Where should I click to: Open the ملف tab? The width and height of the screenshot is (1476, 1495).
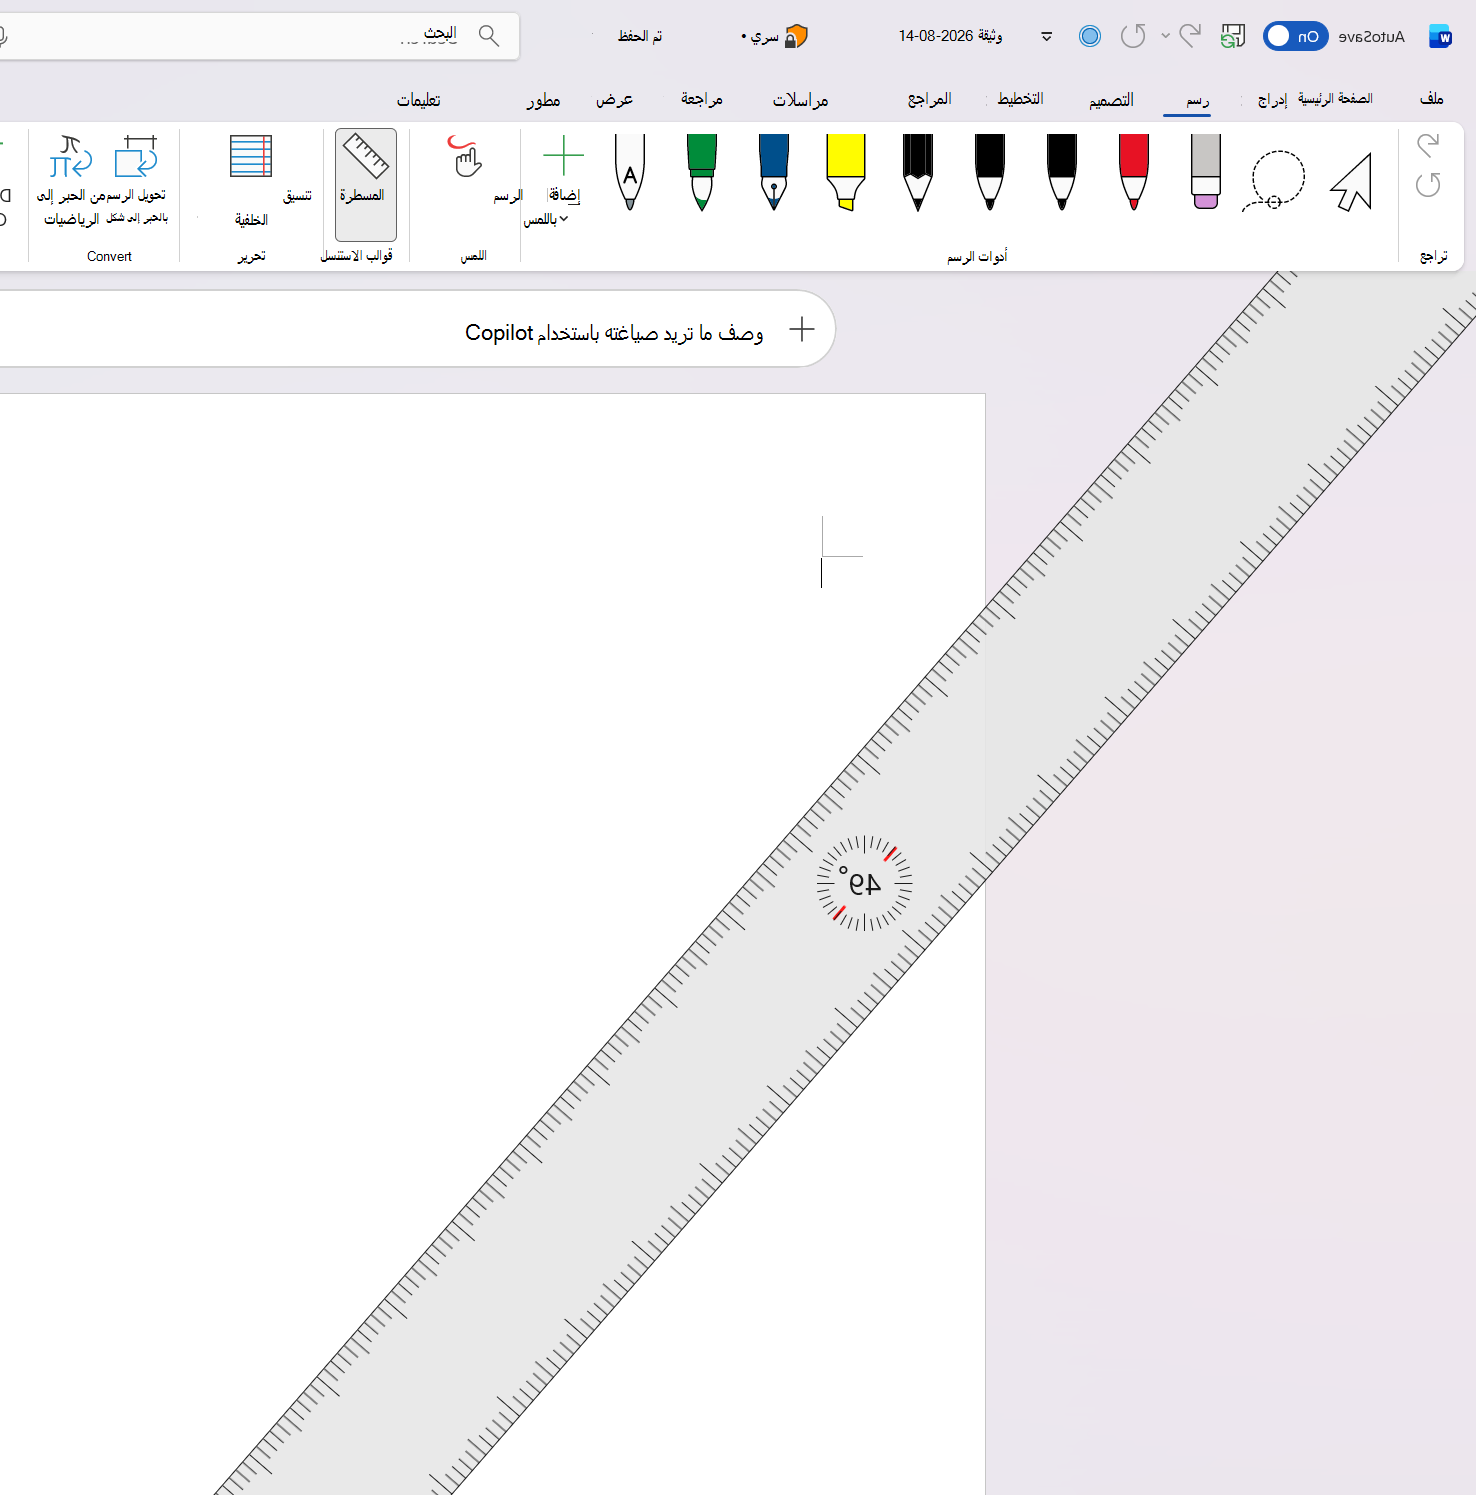pos(1432,99)
